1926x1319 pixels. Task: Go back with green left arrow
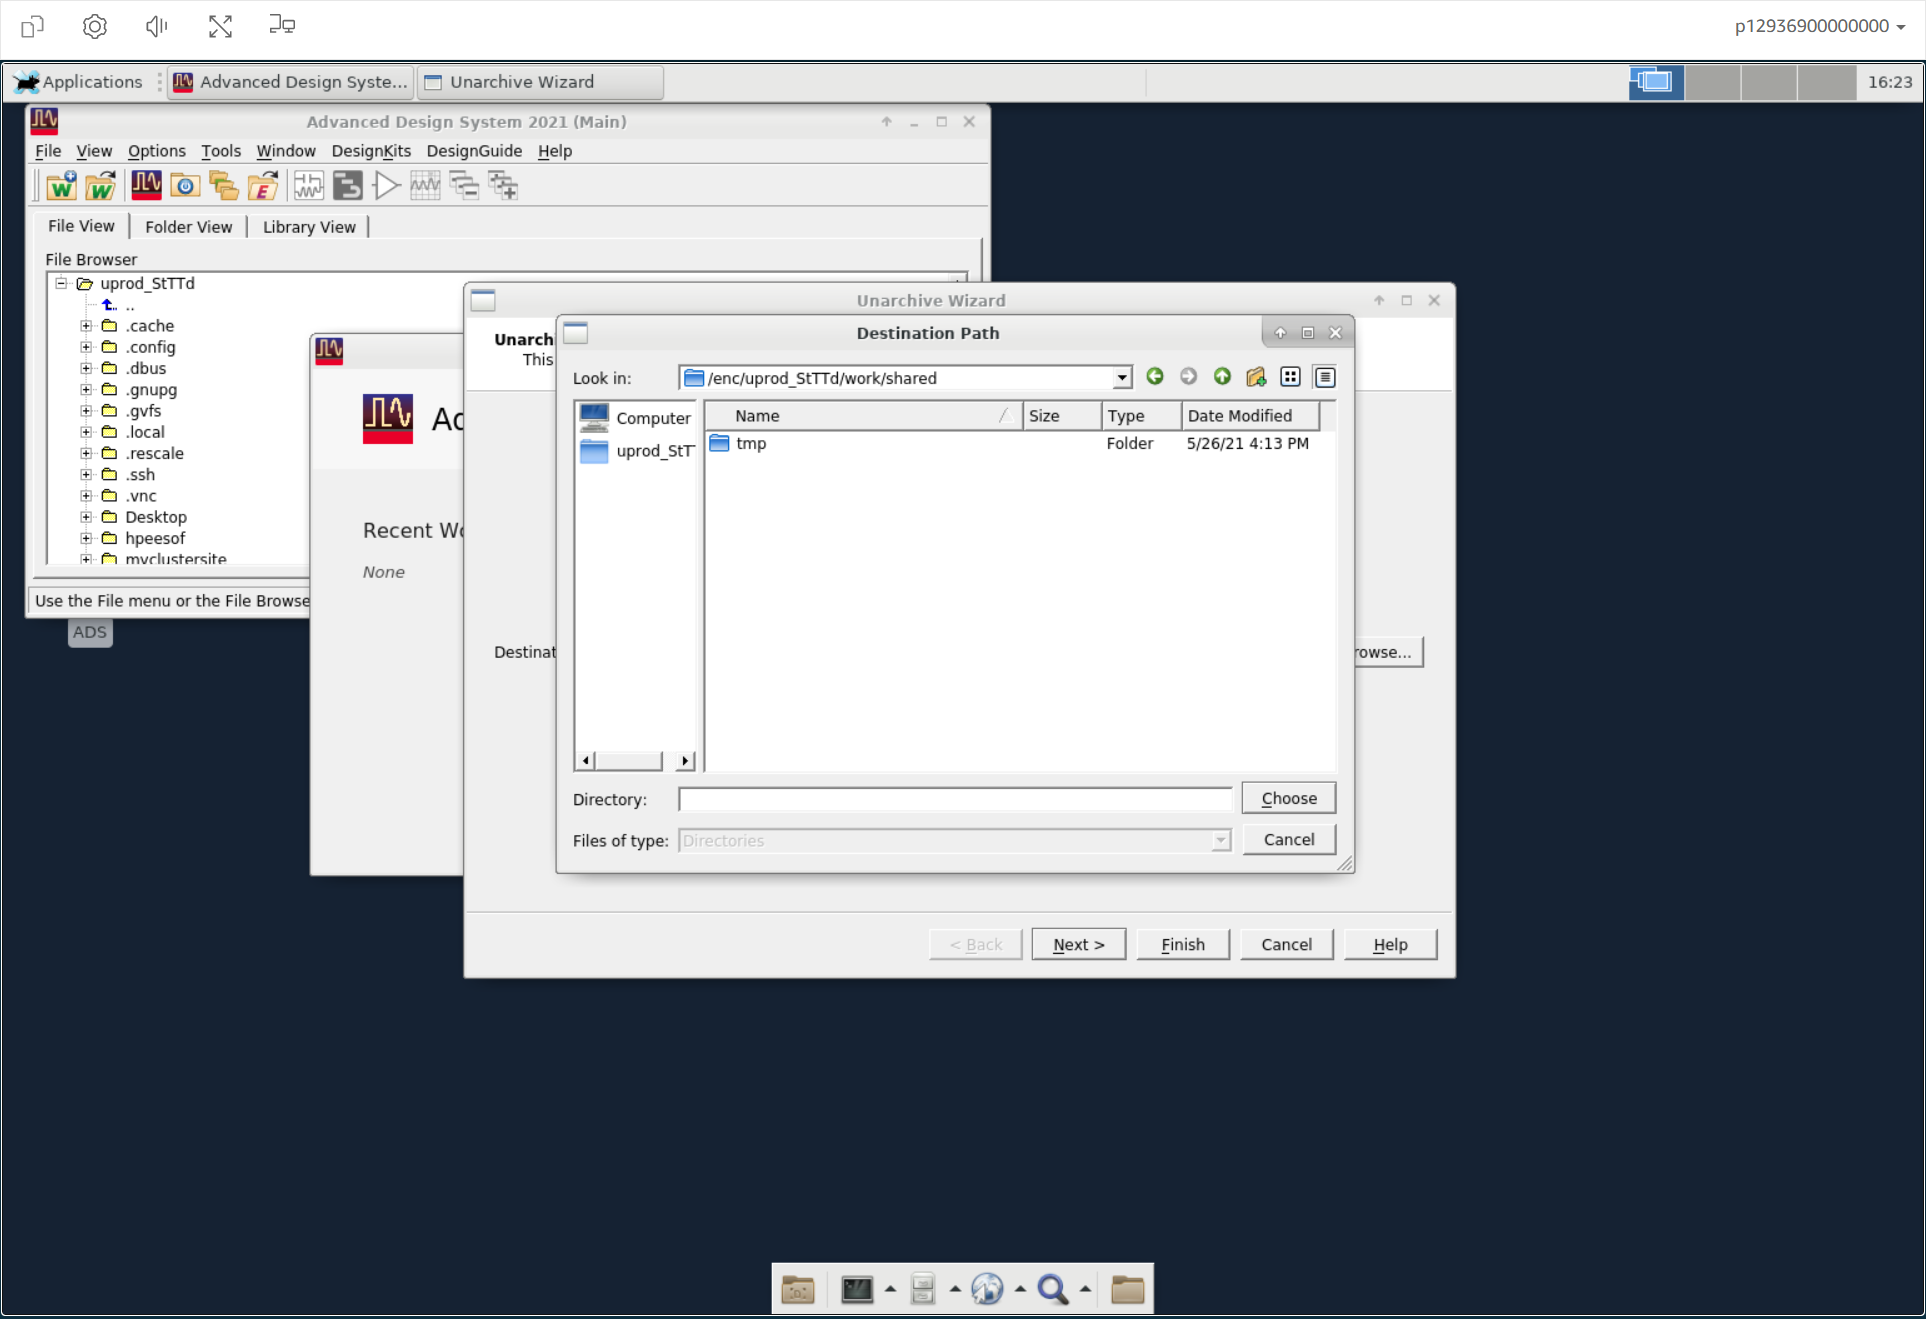click(1154, 377)
